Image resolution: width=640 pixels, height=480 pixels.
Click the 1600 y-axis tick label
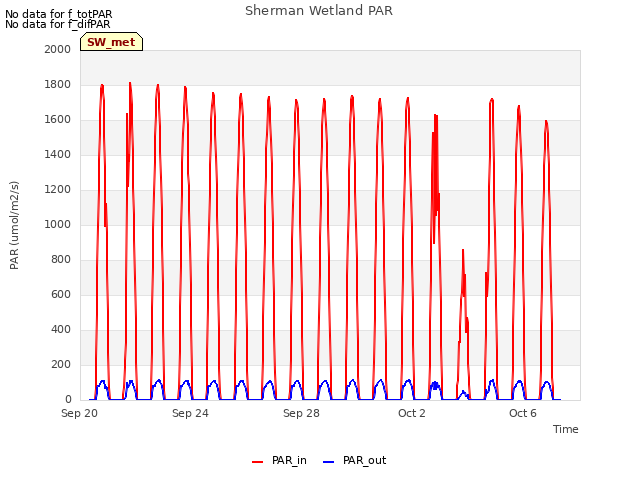click(x=58, y=120)
